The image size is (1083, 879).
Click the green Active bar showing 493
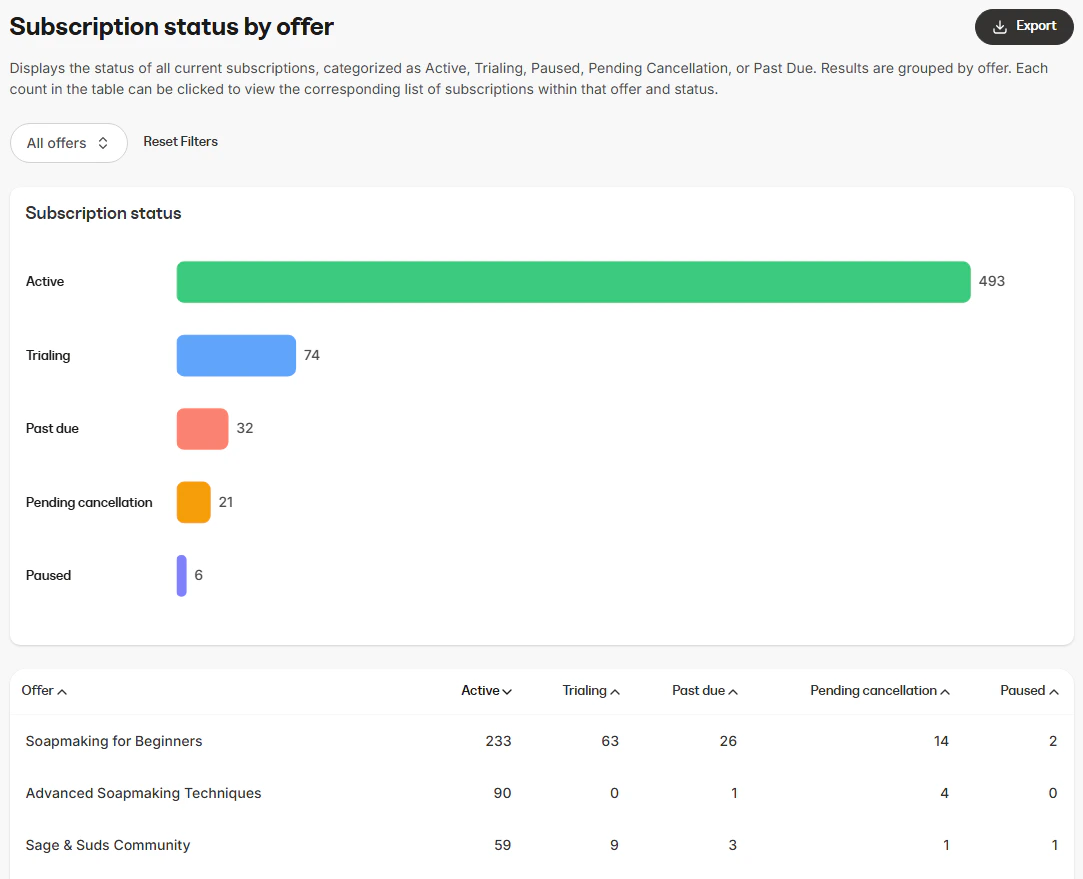coord(573,282)
